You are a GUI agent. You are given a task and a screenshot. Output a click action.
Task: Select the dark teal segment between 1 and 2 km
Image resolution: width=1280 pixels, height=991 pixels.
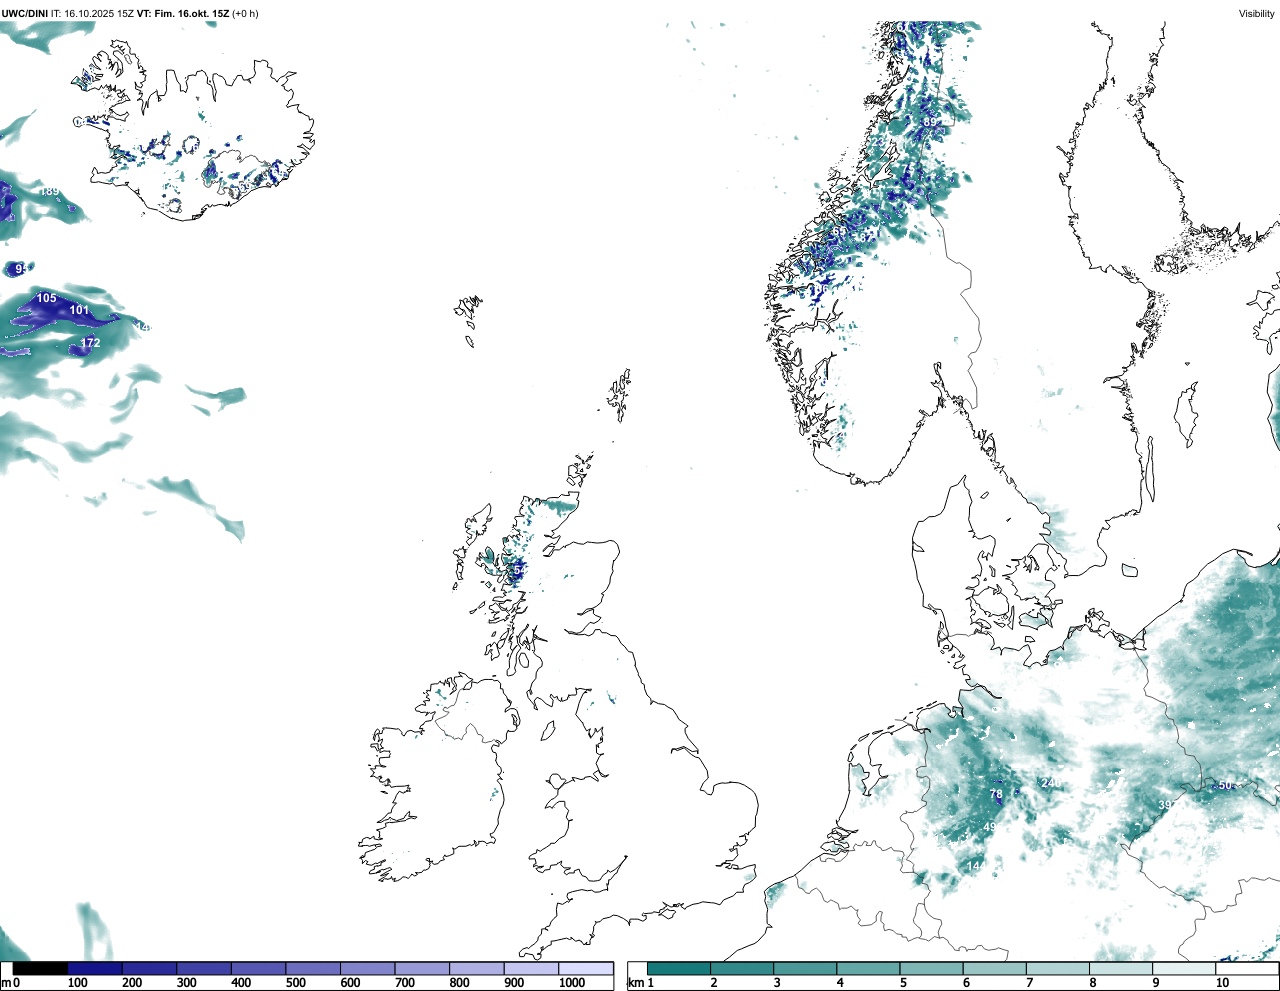click(x=679, y=968)
